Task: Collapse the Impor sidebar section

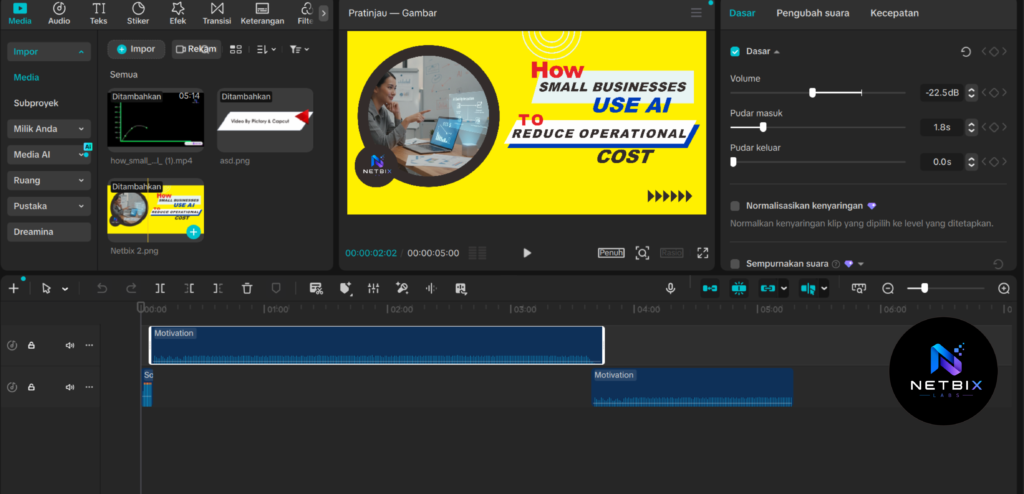Action: tap(49, 52)
